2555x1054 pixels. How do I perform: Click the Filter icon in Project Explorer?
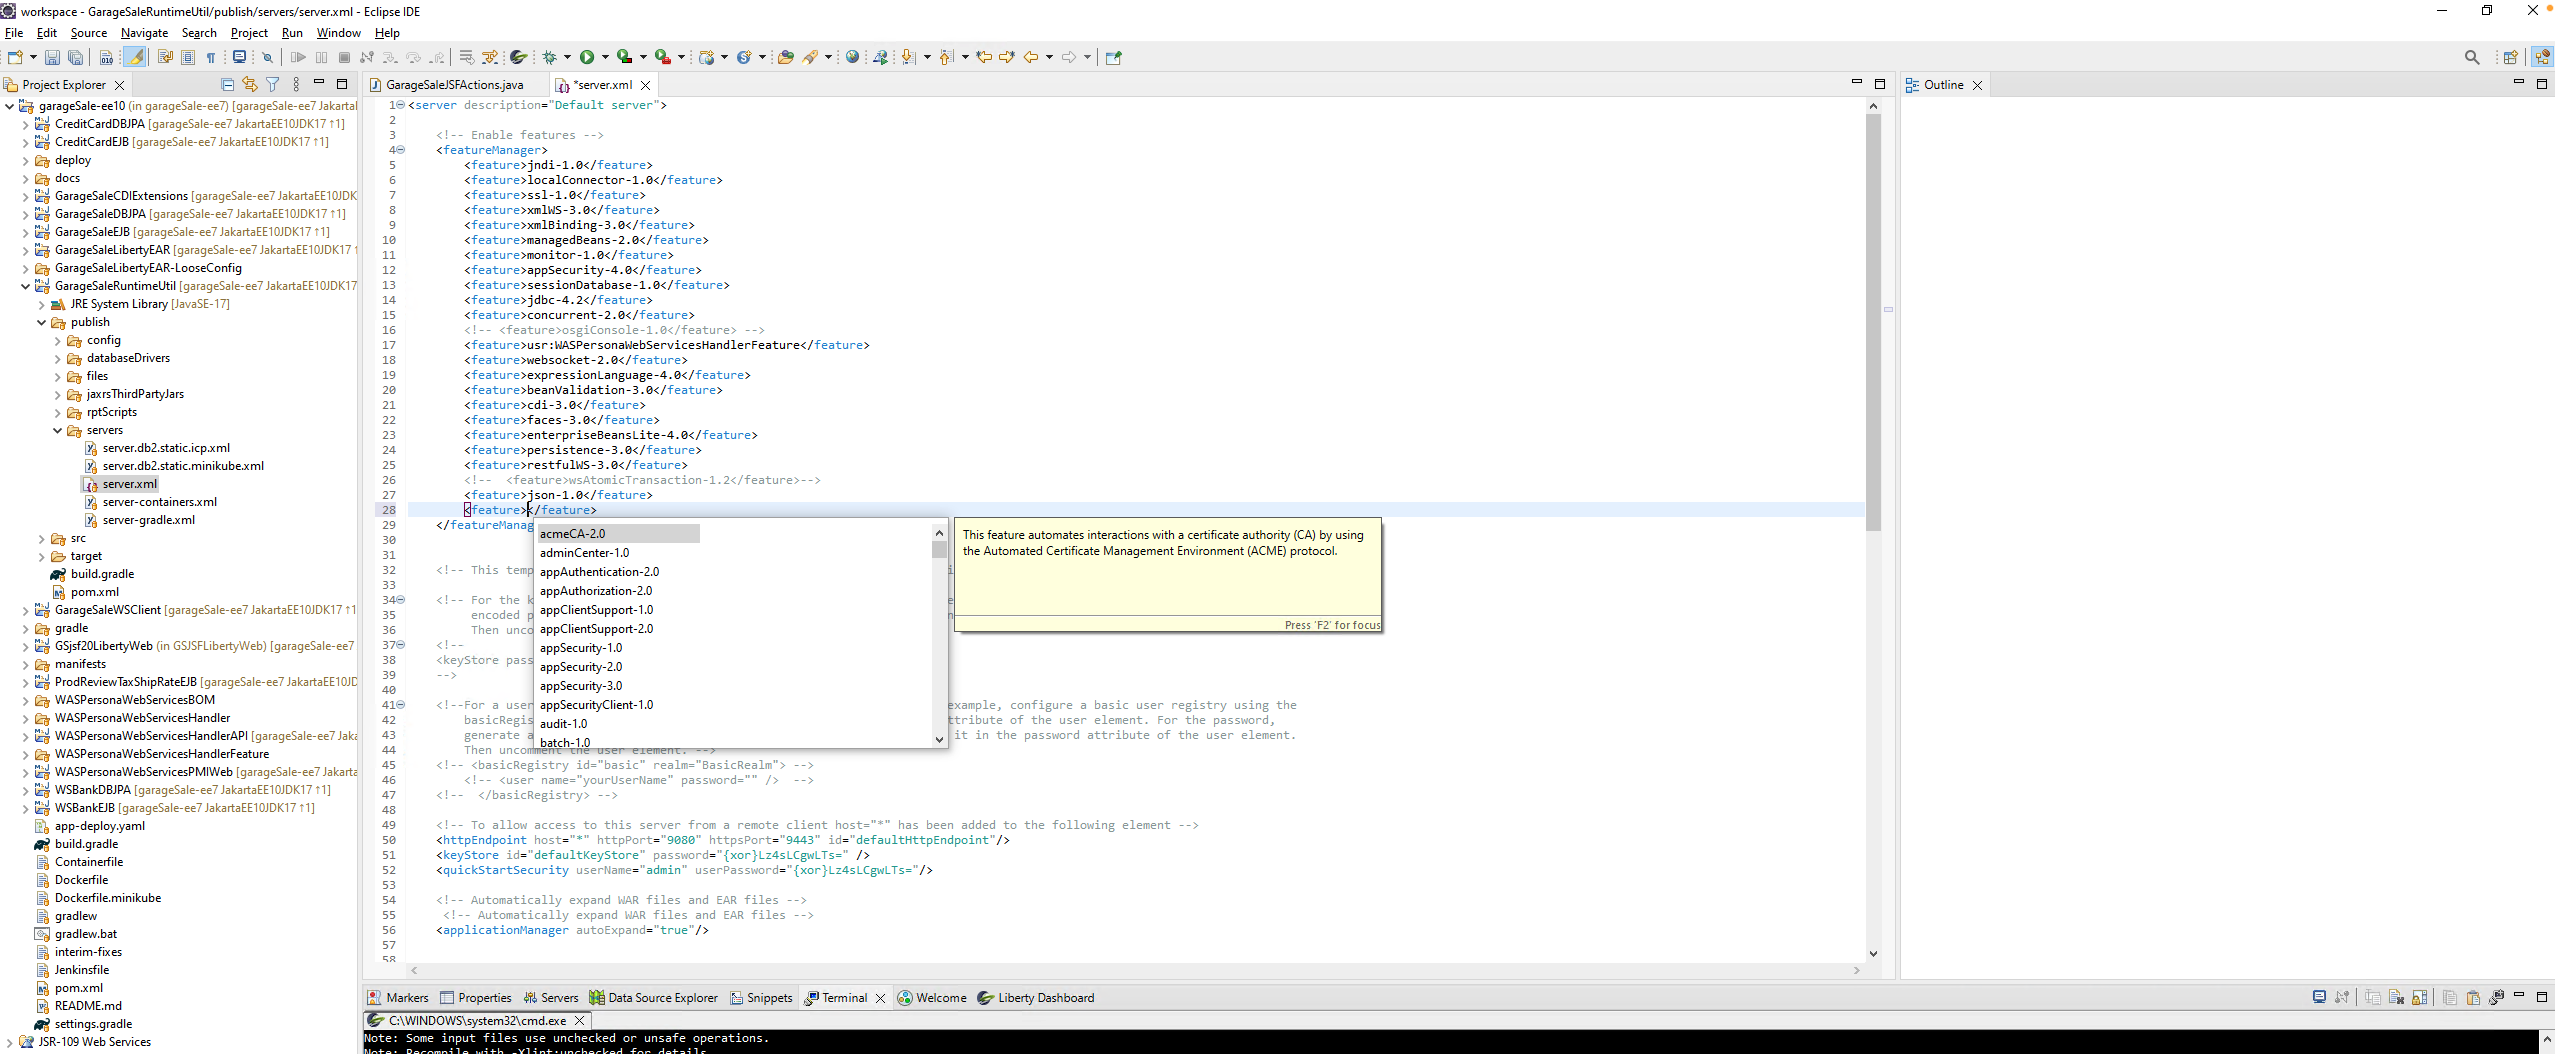pos(272,84)
